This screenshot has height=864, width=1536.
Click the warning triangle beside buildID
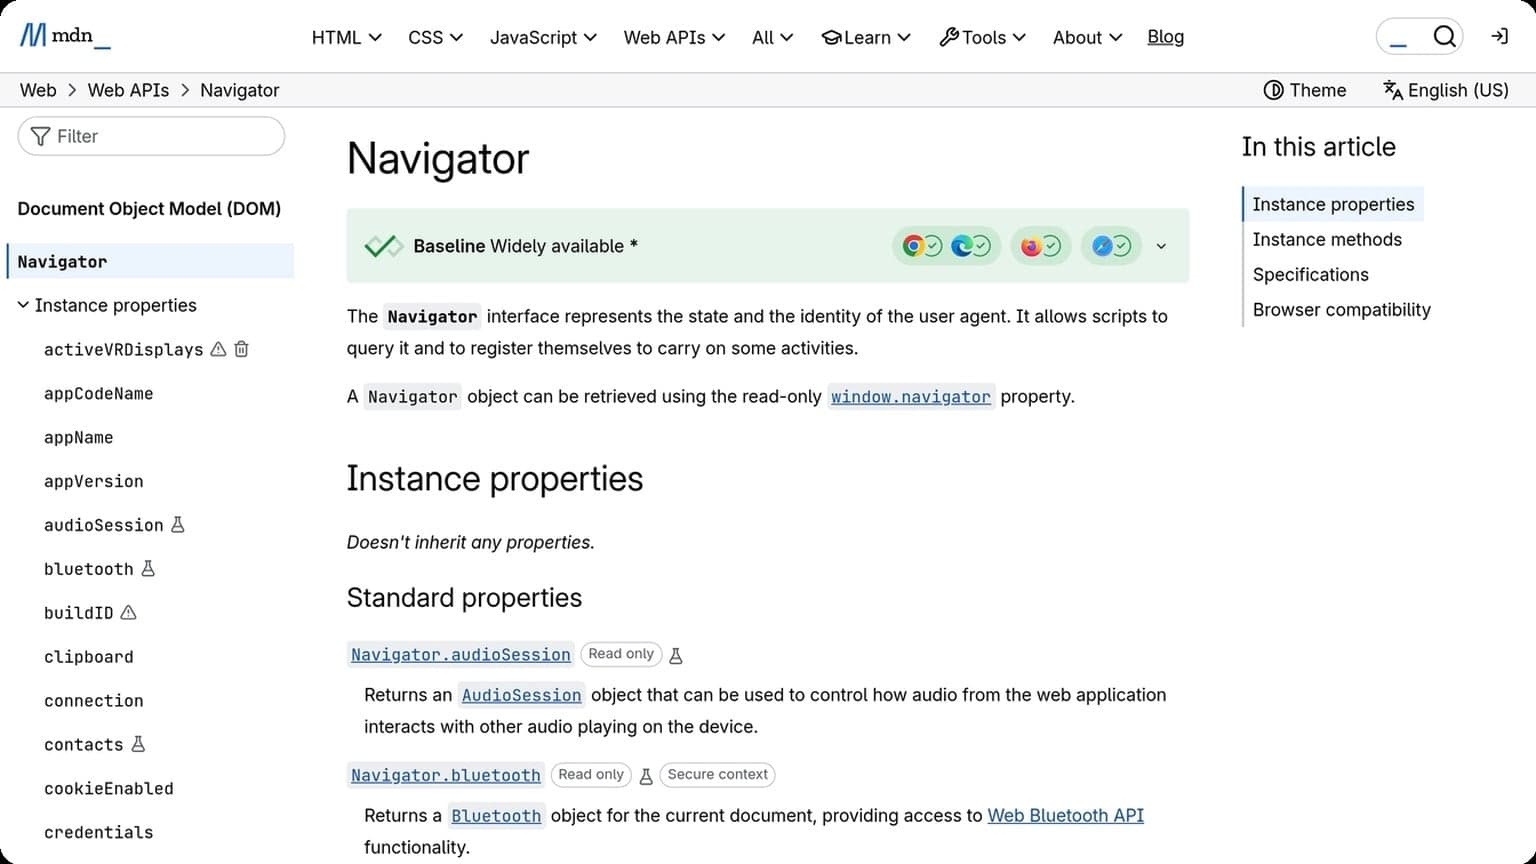pos(128,611)
